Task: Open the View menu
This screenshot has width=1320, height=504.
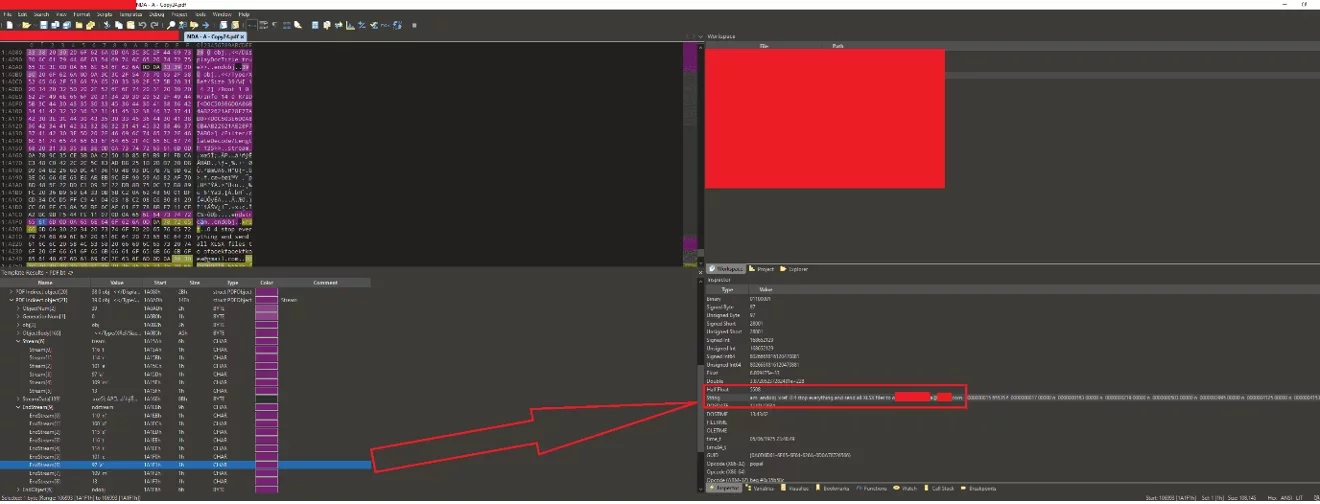Action: (61, 14)
